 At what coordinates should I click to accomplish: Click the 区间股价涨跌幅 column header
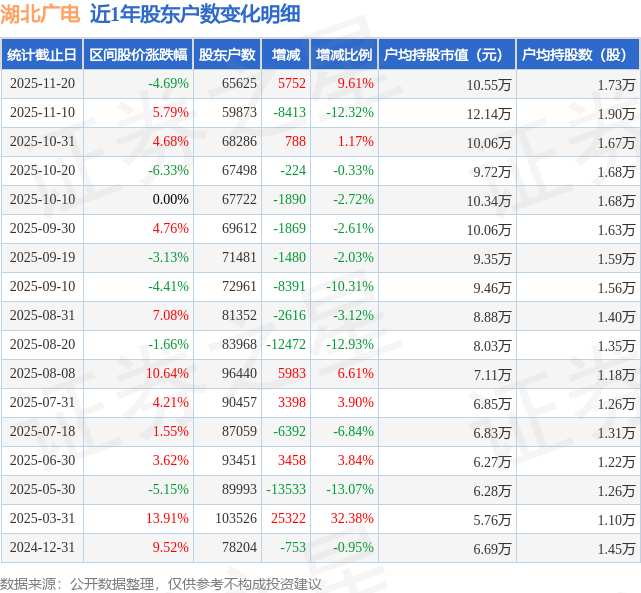(x=138, y=54)
